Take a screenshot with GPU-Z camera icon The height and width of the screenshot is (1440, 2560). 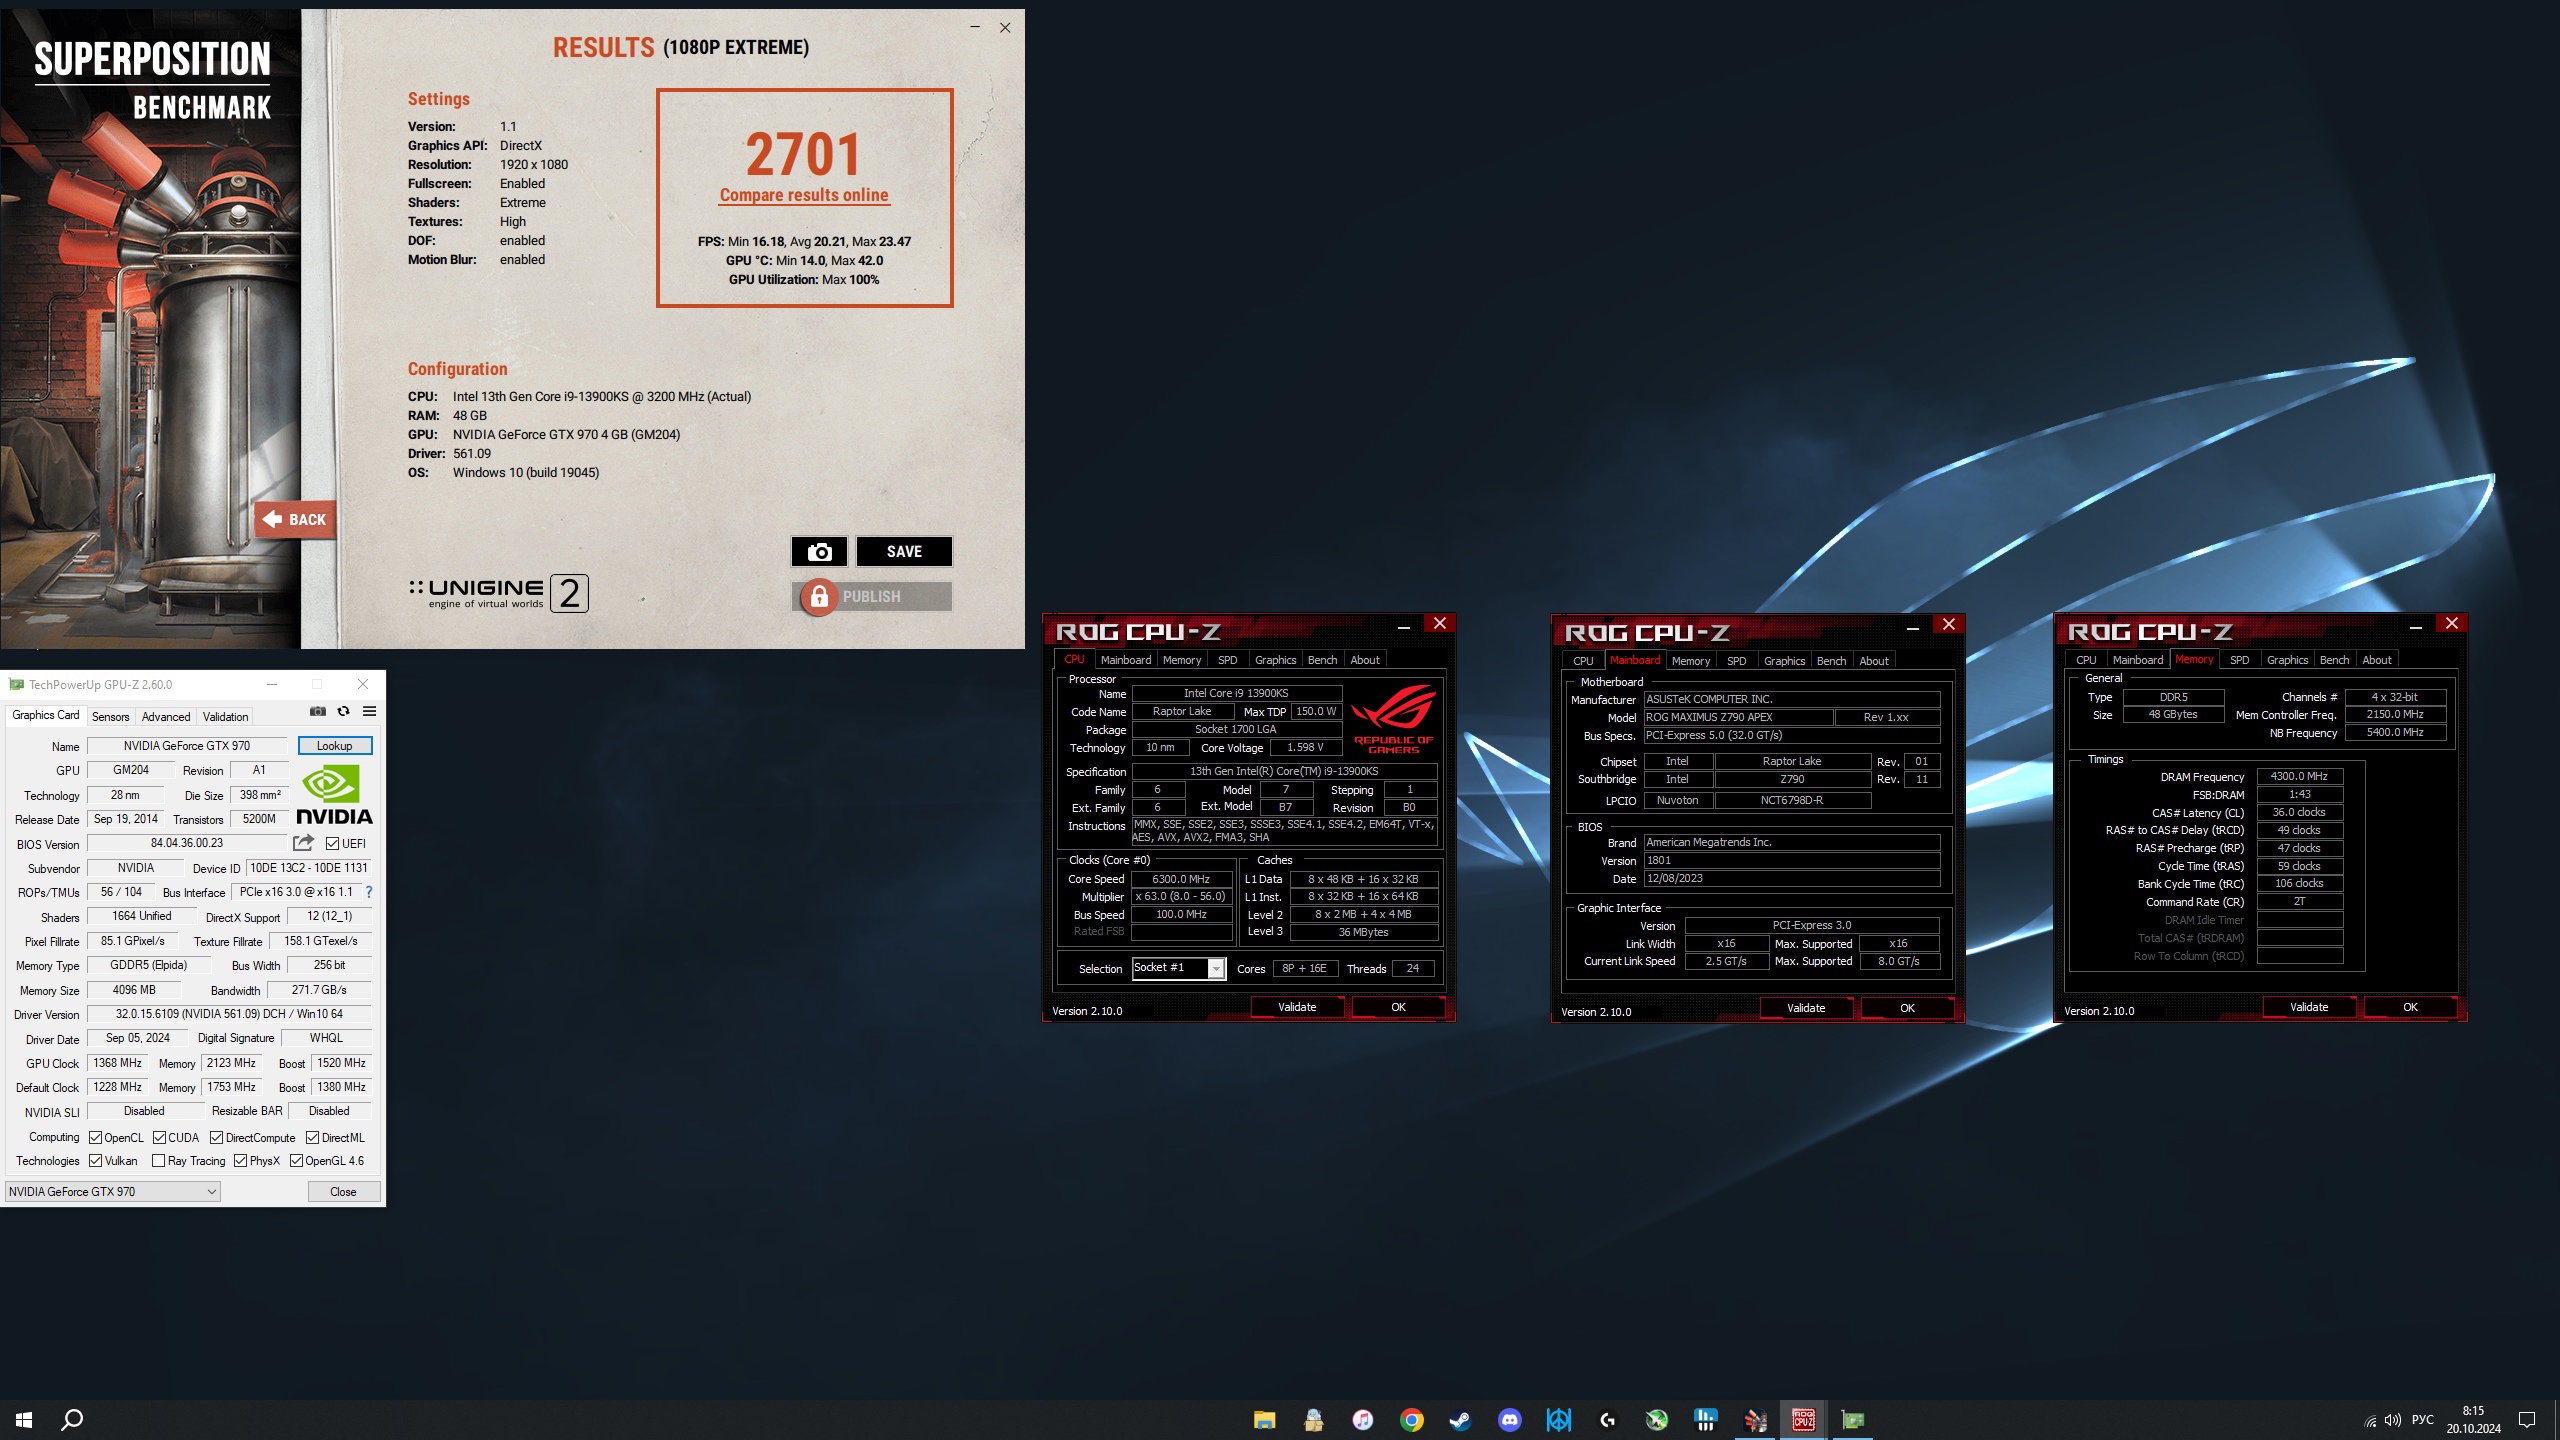point(317,711)
